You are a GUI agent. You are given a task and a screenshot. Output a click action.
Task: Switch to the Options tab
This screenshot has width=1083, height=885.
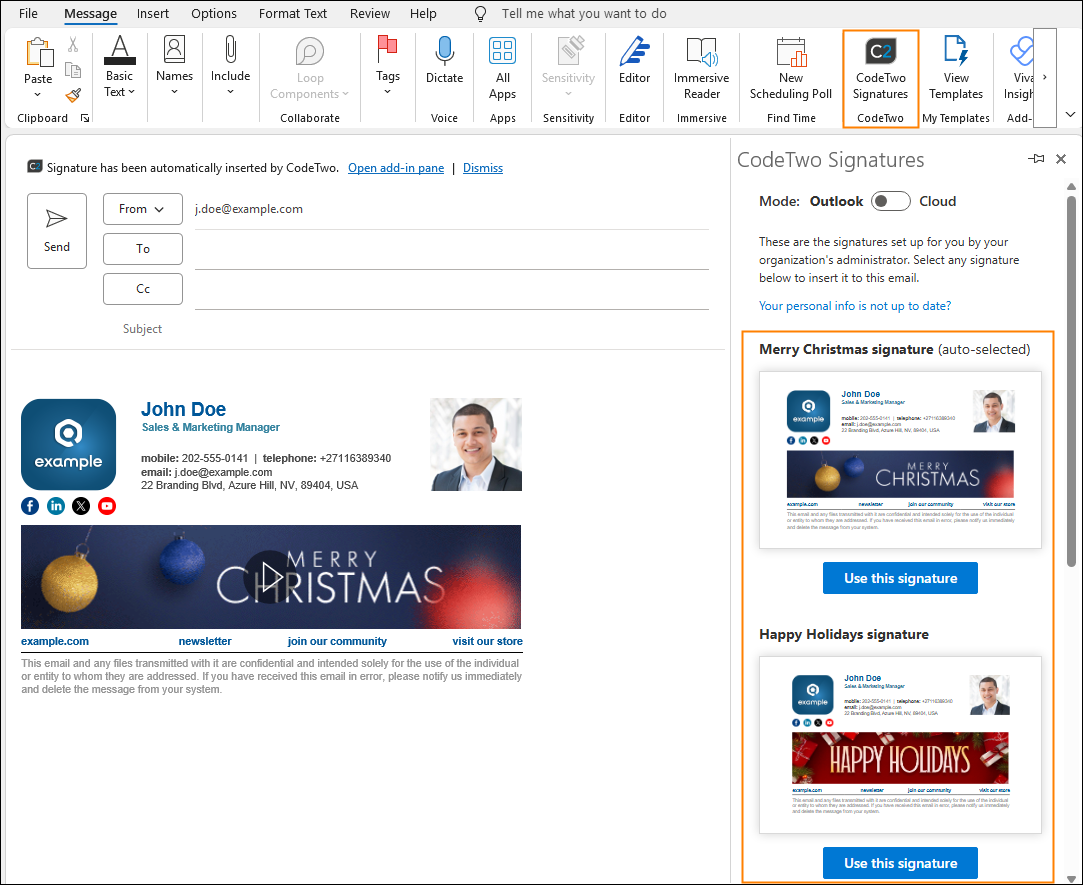tap(213, 13)
